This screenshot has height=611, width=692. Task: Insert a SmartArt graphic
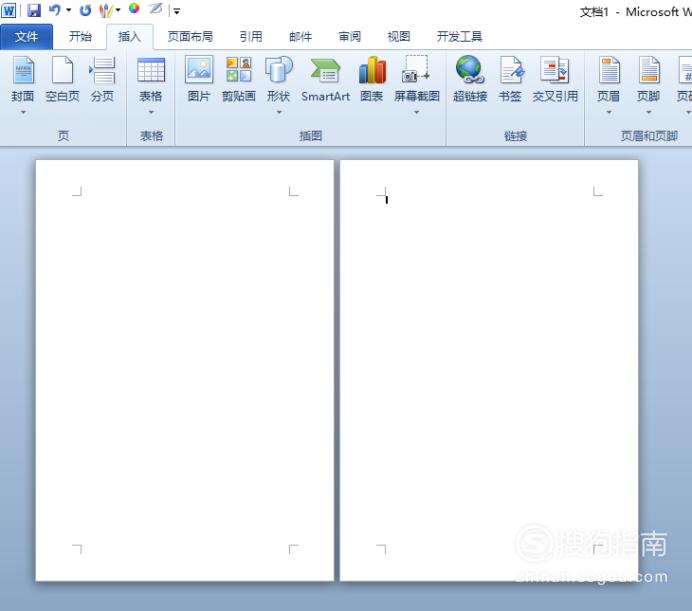tap(325, 79)
